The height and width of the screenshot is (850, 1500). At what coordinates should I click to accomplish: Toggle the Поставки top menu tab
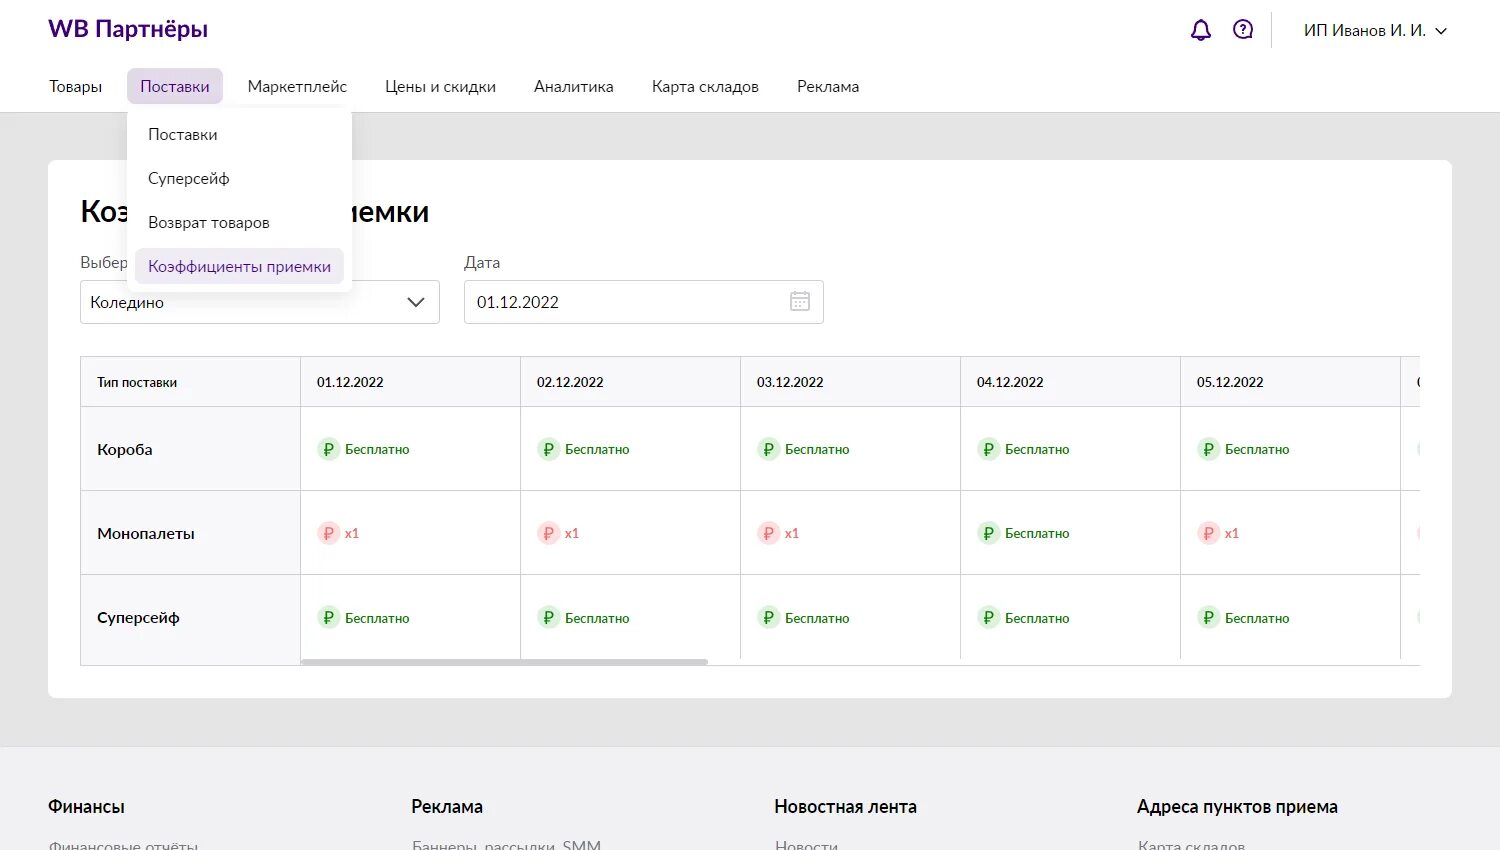pyautogui.click(x=175, y=86)
